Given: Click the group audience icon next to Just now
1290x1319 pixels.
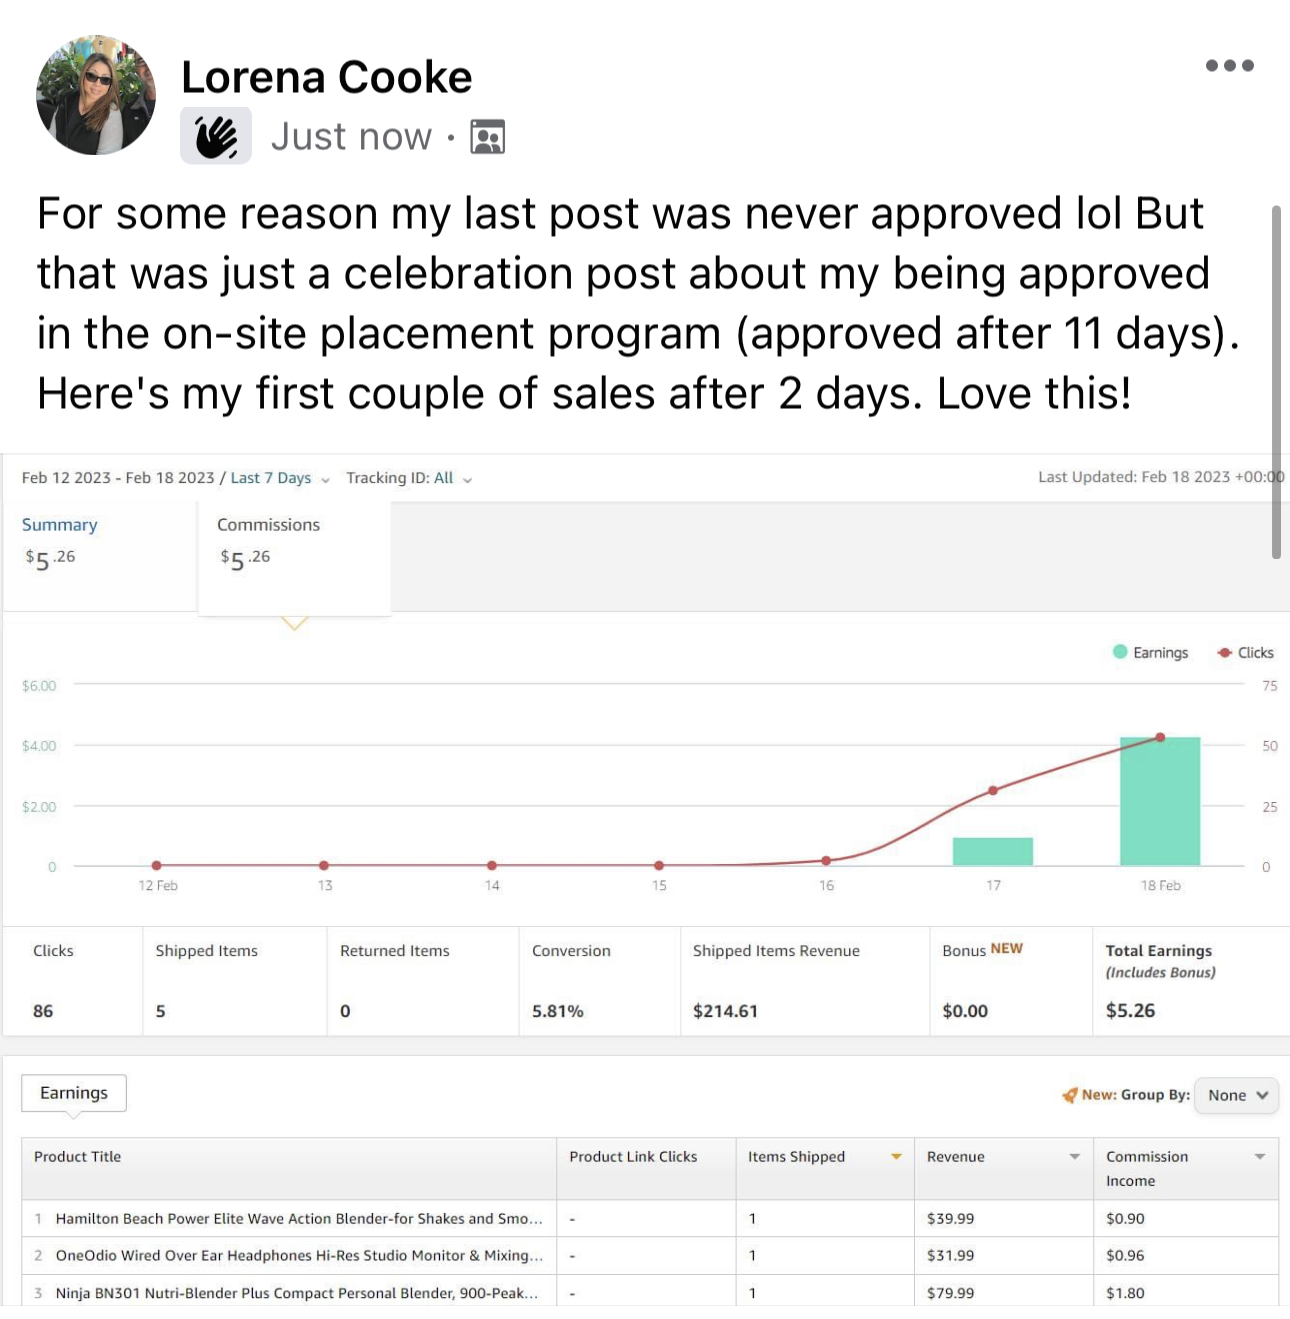Looking at the screenshot, I should tap(488, 137).
